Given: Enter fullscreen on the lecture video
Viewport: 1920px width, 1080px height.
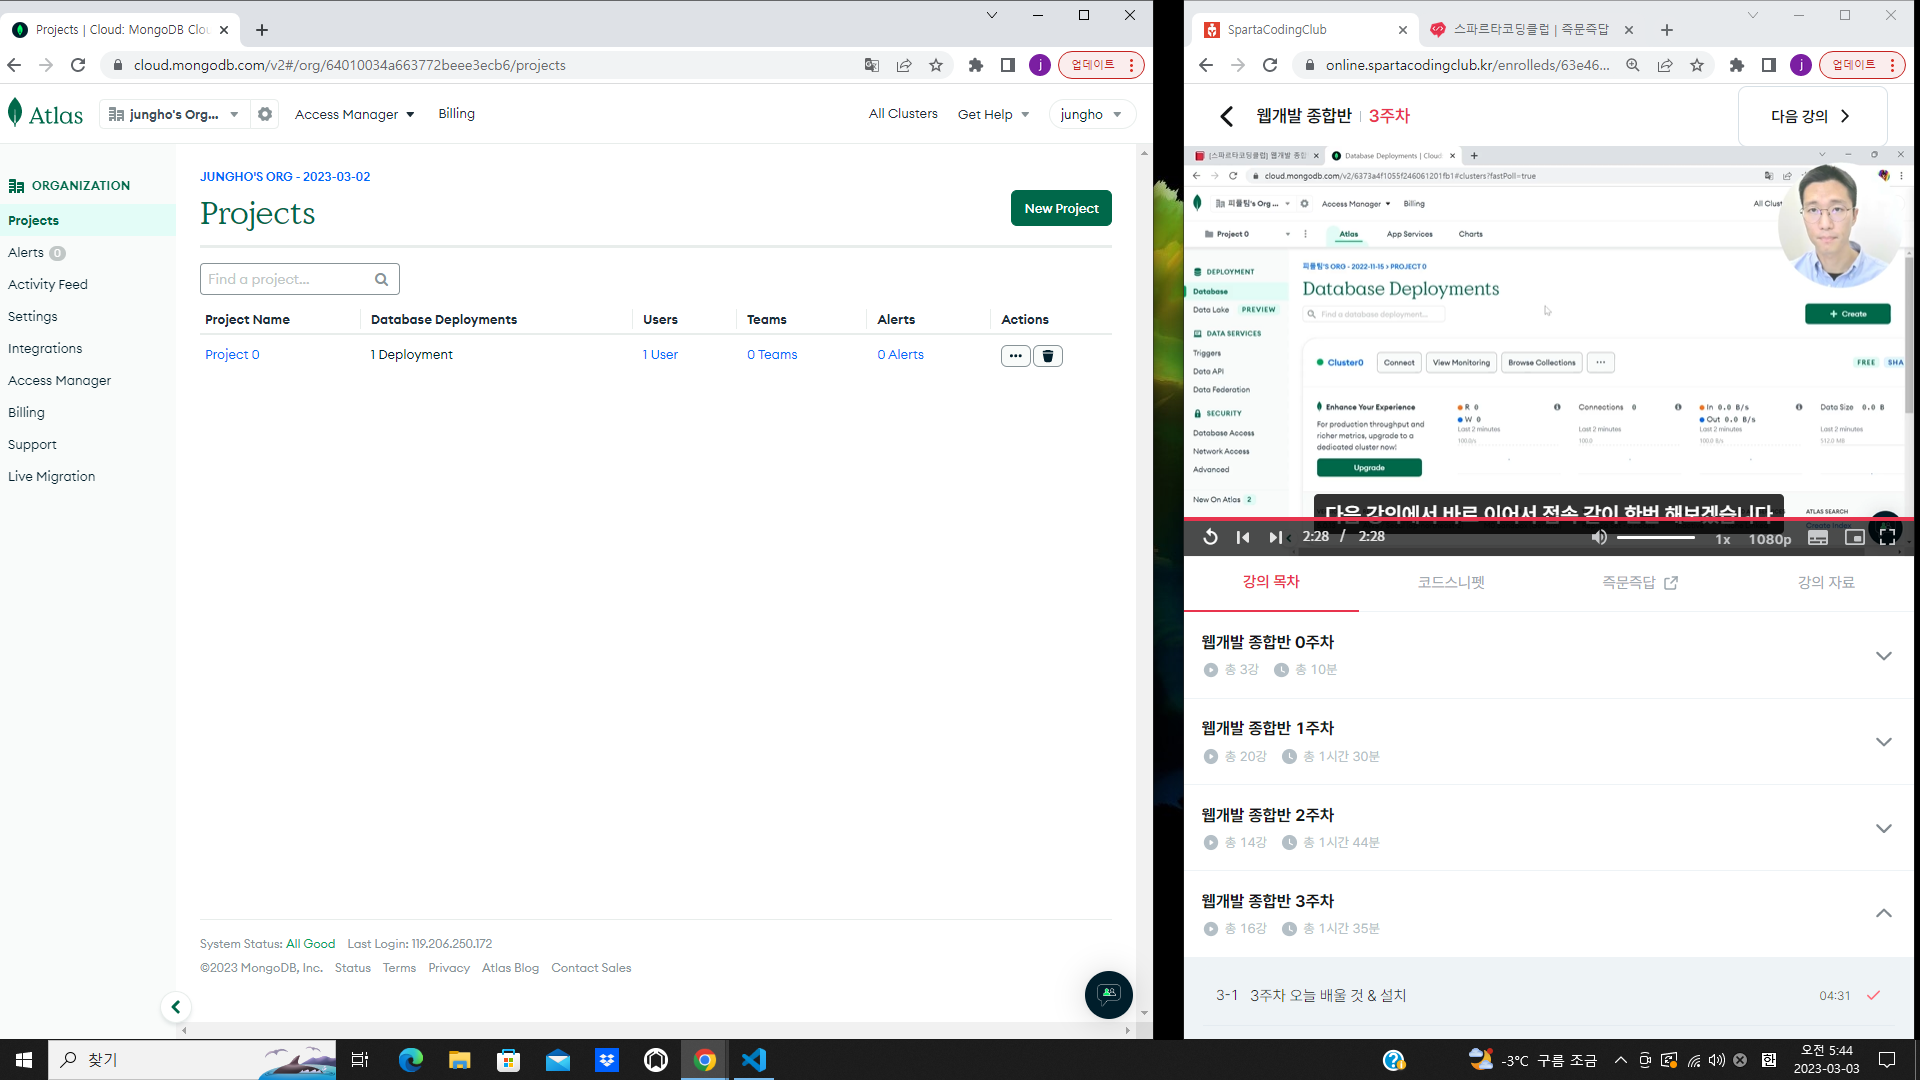Looking at the screenshot, I should click(1887, 537).
